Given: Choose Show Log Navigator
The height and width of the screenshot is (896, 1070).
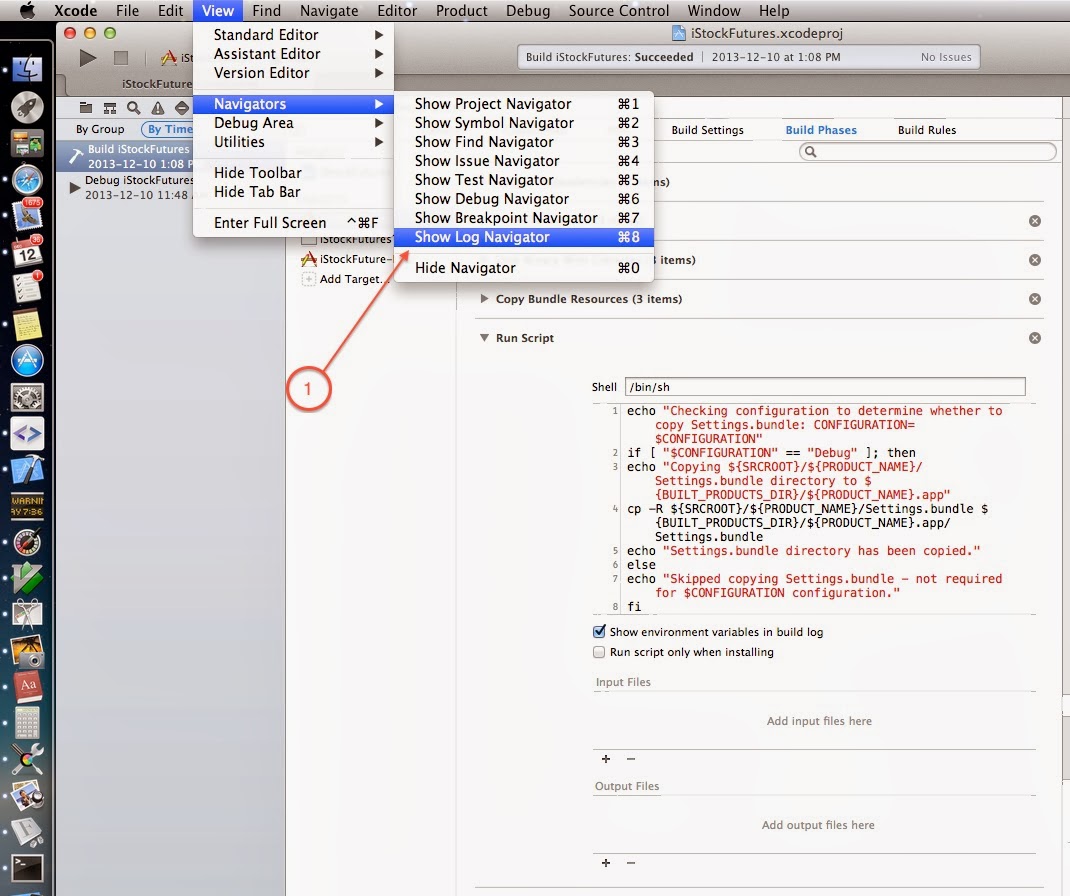Looking at the screenshot, I should click(x=524, y=237).
